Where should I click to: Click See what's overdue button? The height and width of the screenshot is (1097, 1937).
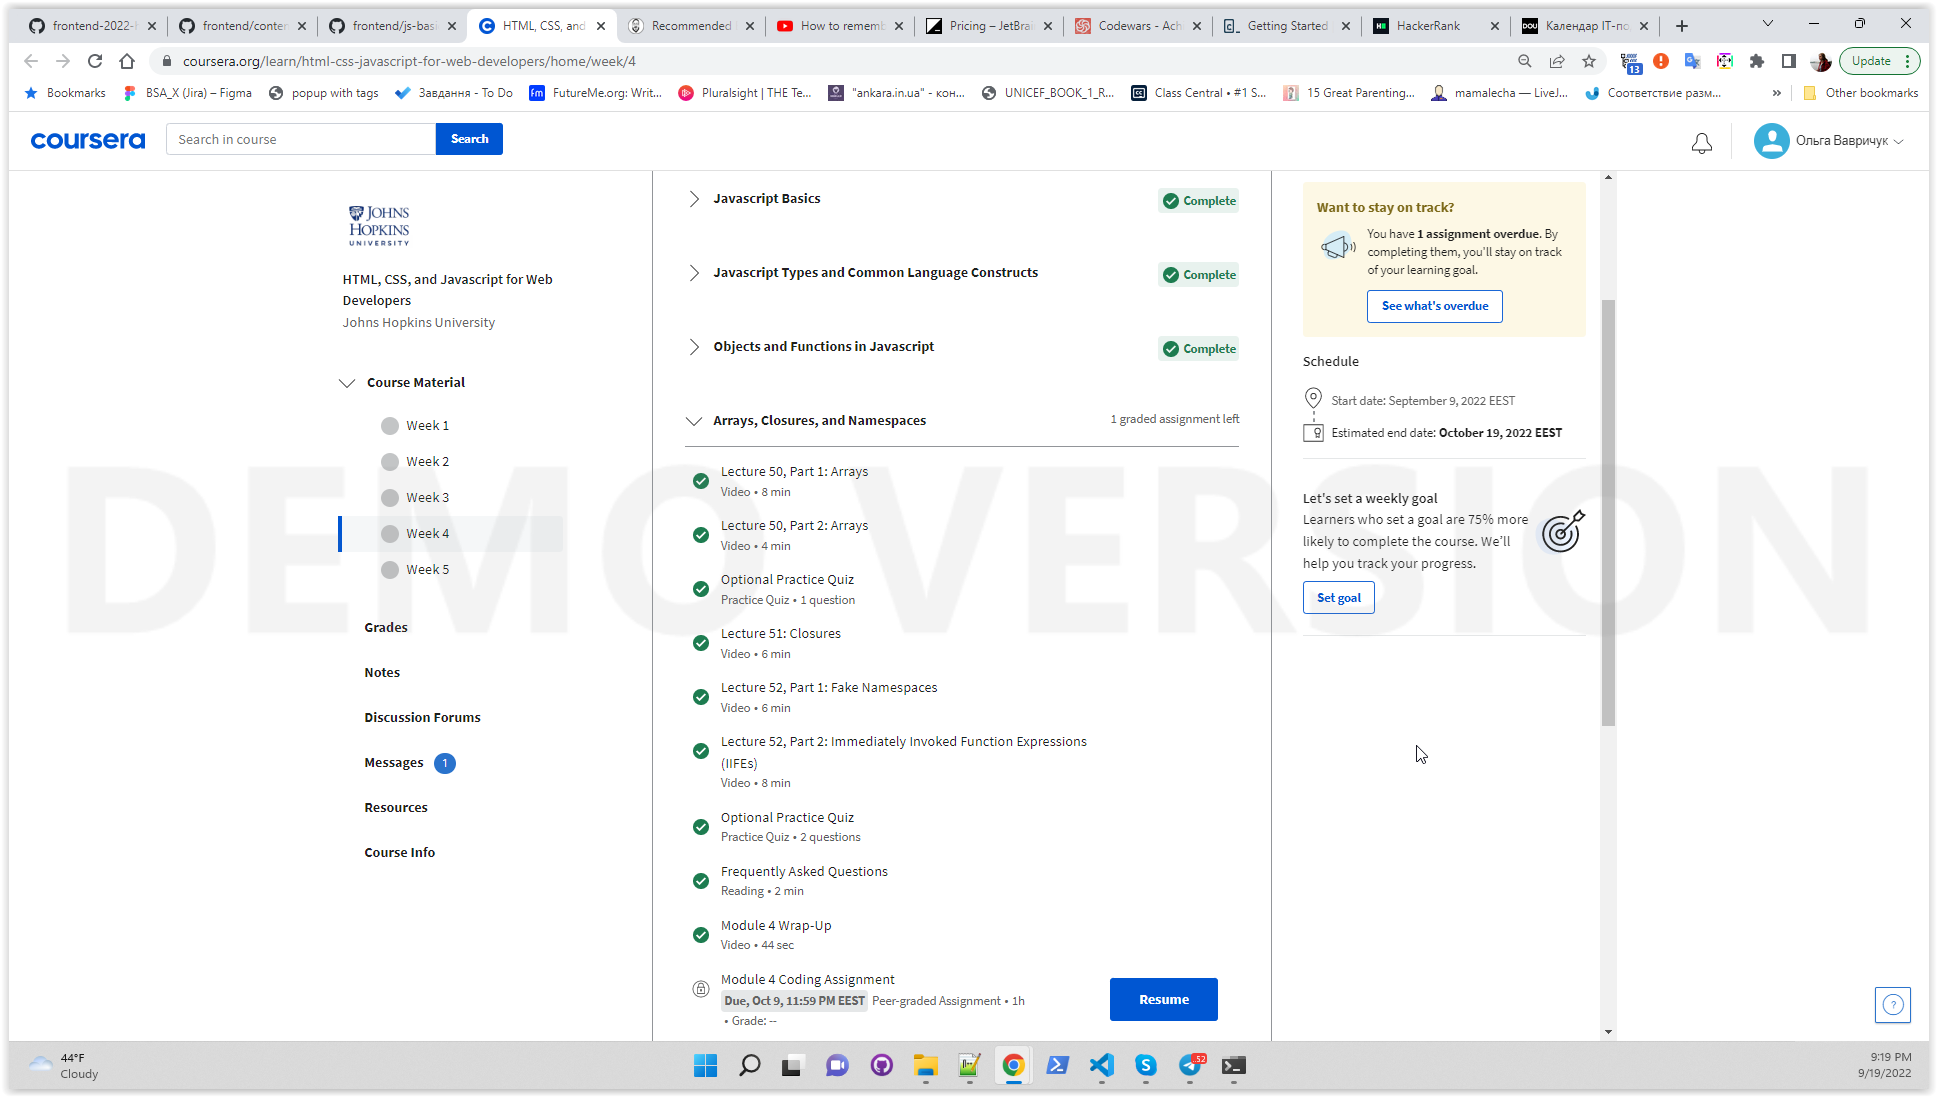click(x=1435, y=305)
